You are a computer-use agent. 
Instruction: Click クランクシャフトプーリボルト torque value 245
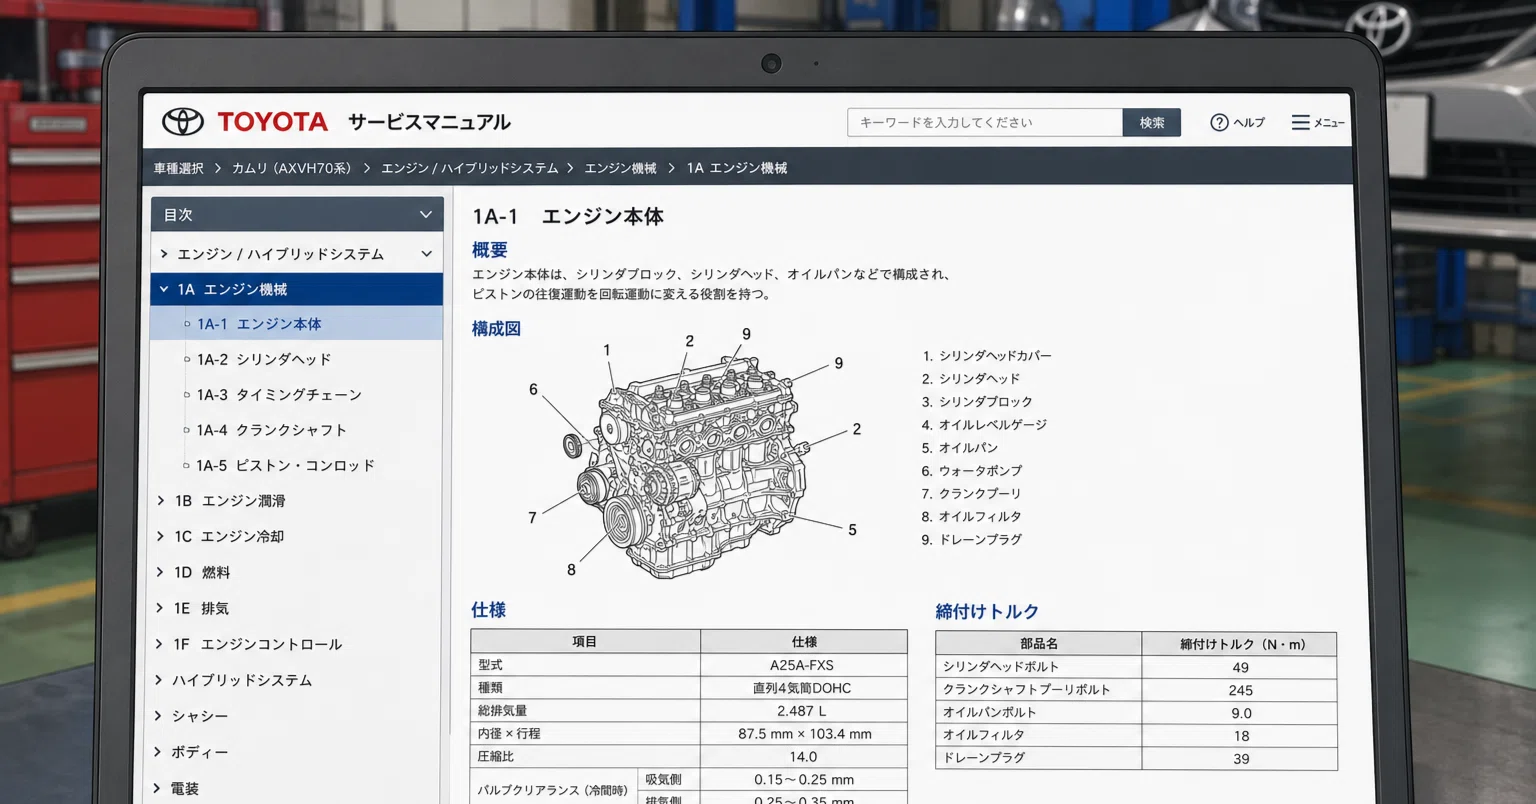[1241, 690]
